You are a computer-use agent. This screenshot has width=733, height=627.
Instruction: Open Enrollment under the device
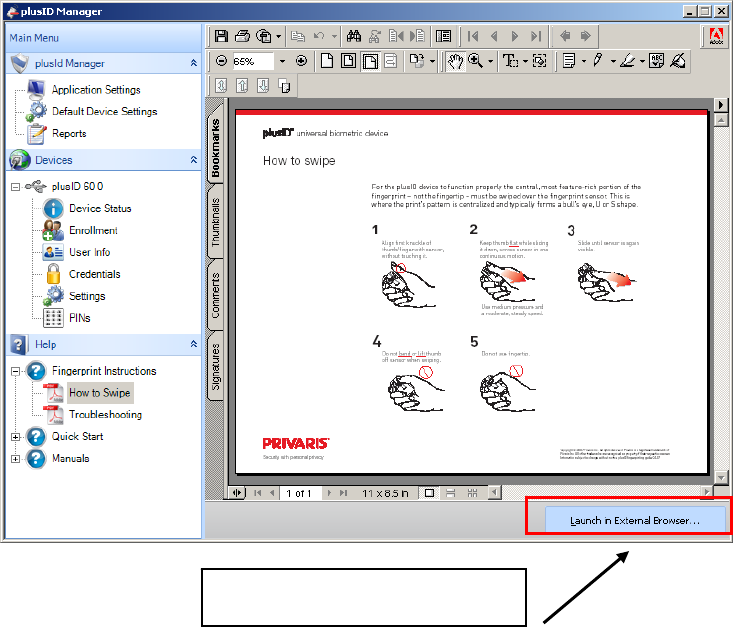93,231
